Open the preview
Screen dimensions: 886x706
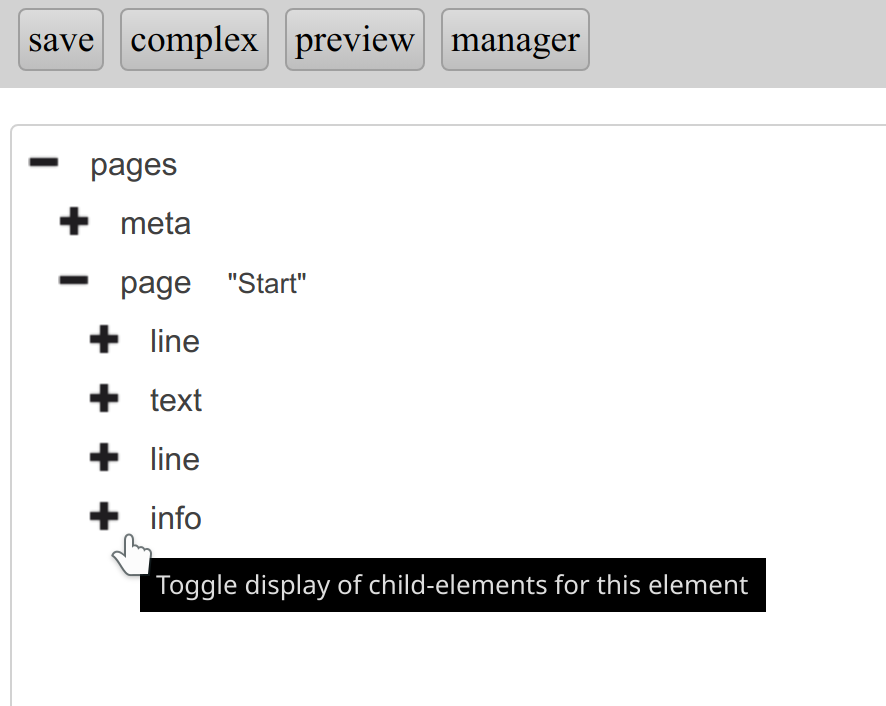click(355, 40)
